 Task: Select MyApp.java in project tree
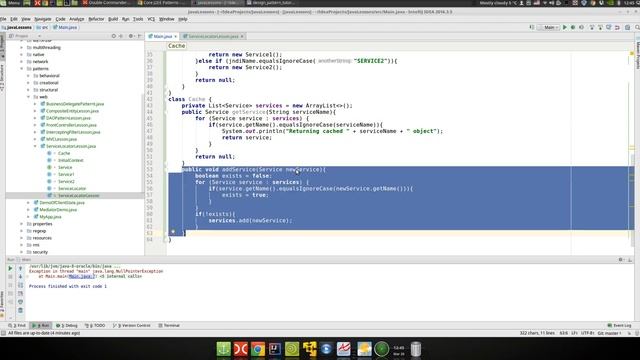[50, 217]
